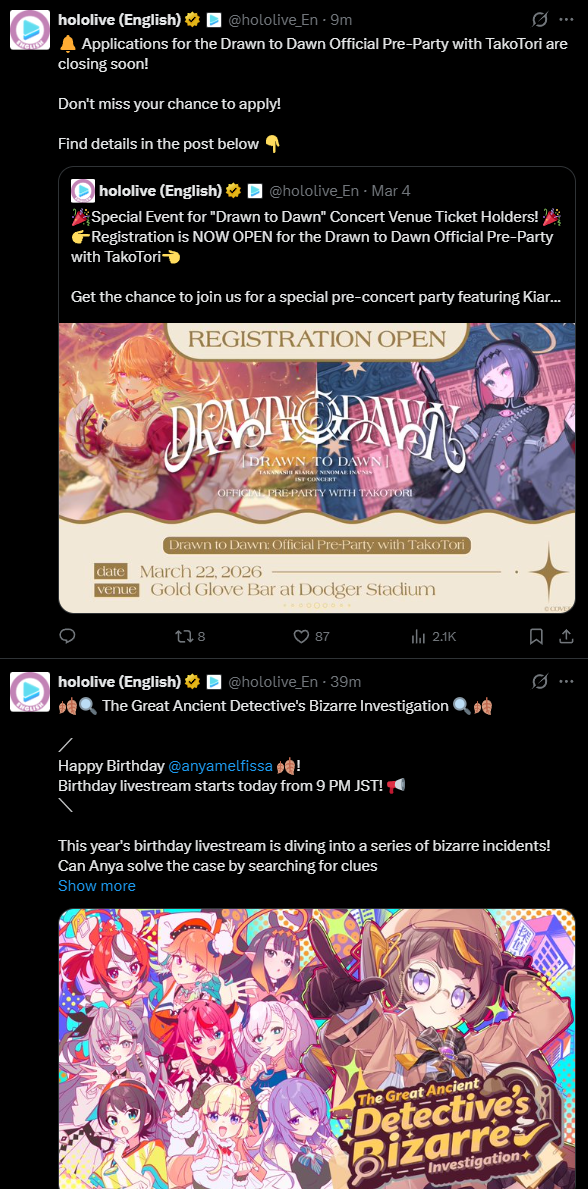Viewport: 588px width, 1189px height.
Task: View analytics showing 2.1K views
Action: click(433, 636)
